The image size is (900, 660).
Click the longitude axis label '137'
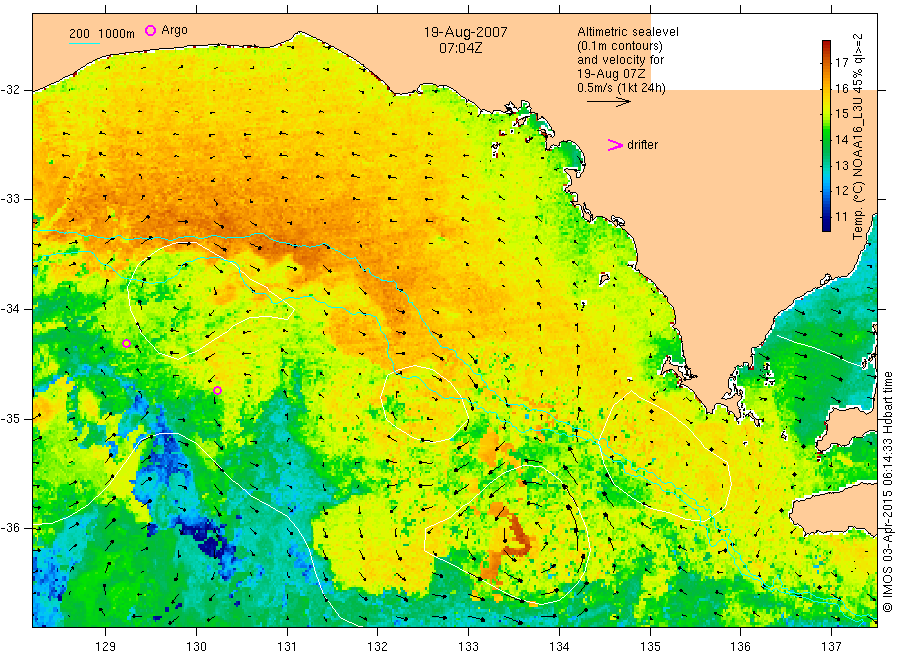831,647
